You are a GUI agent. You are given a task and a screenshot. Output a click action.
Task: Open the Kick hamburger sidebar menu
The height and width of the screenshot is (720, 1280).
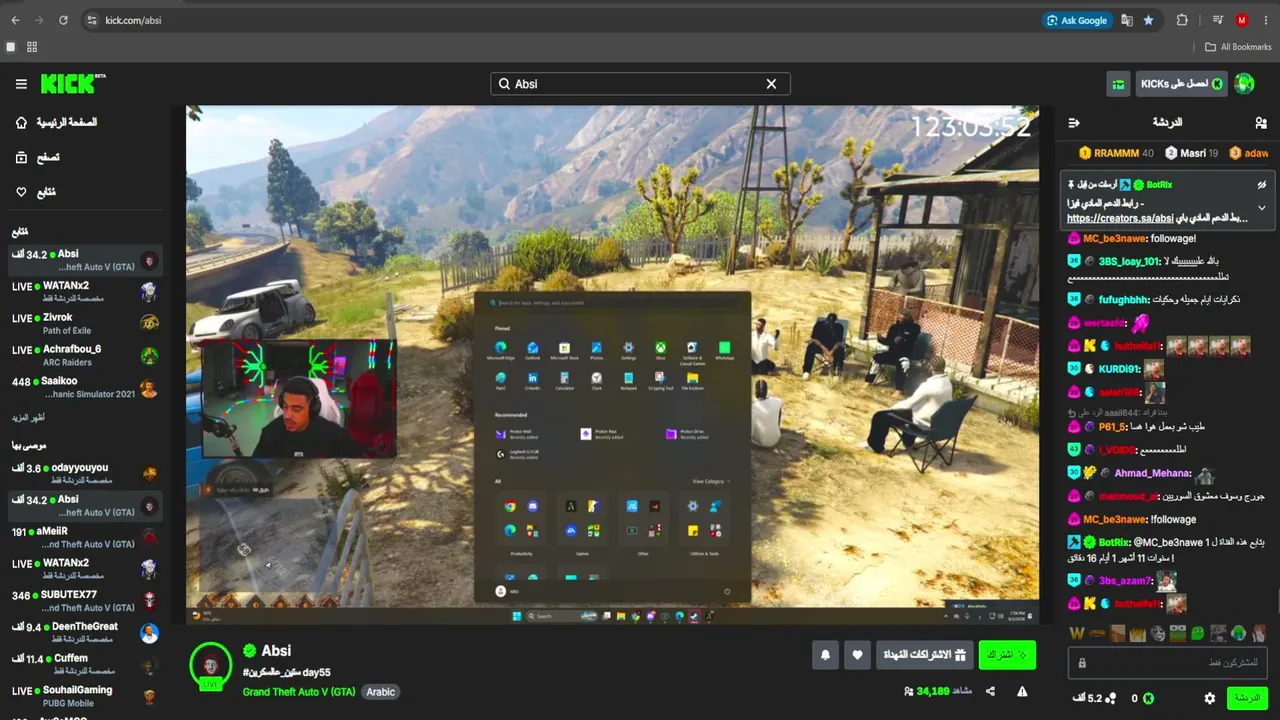pyautogui.click(x=21, y=84)
